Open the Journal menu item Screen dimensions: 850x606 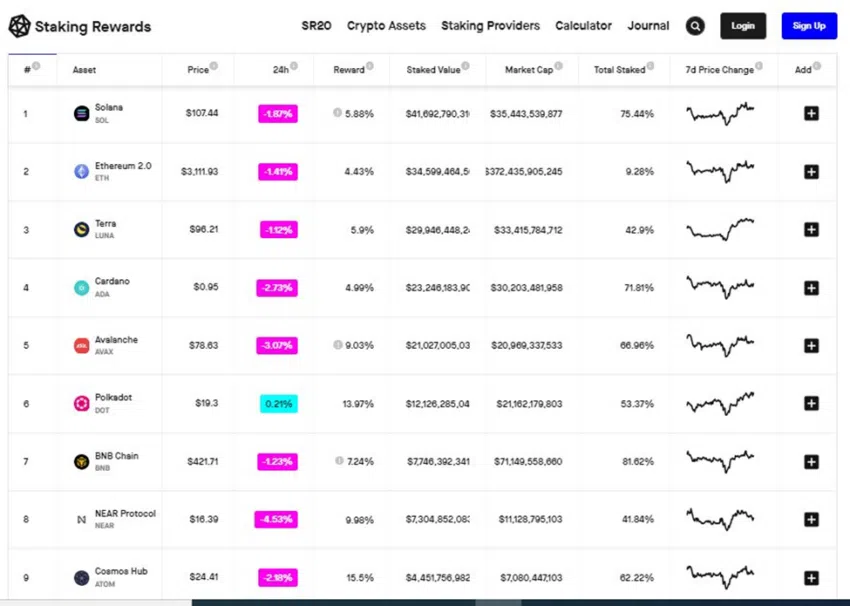click(x=648, y=25)
